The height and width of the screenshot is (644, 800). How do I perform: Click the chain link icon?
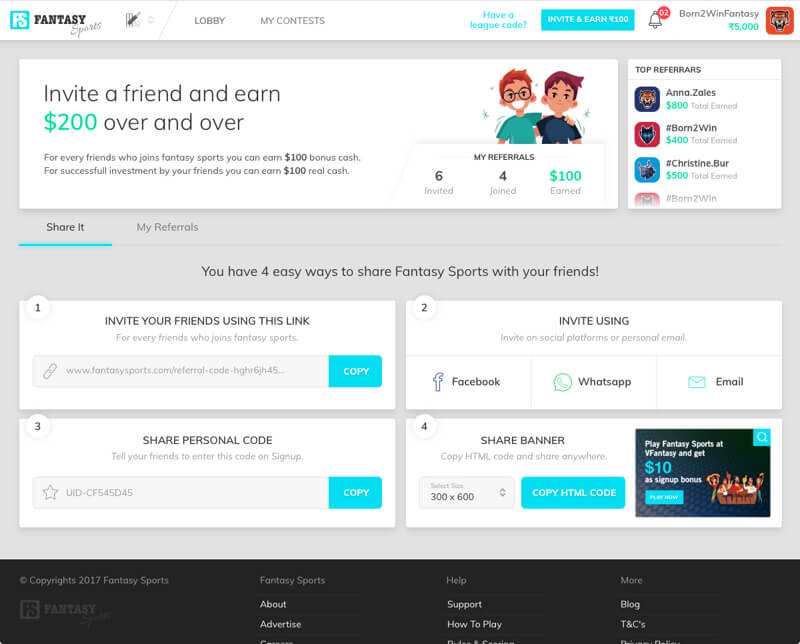click(50, 371)
